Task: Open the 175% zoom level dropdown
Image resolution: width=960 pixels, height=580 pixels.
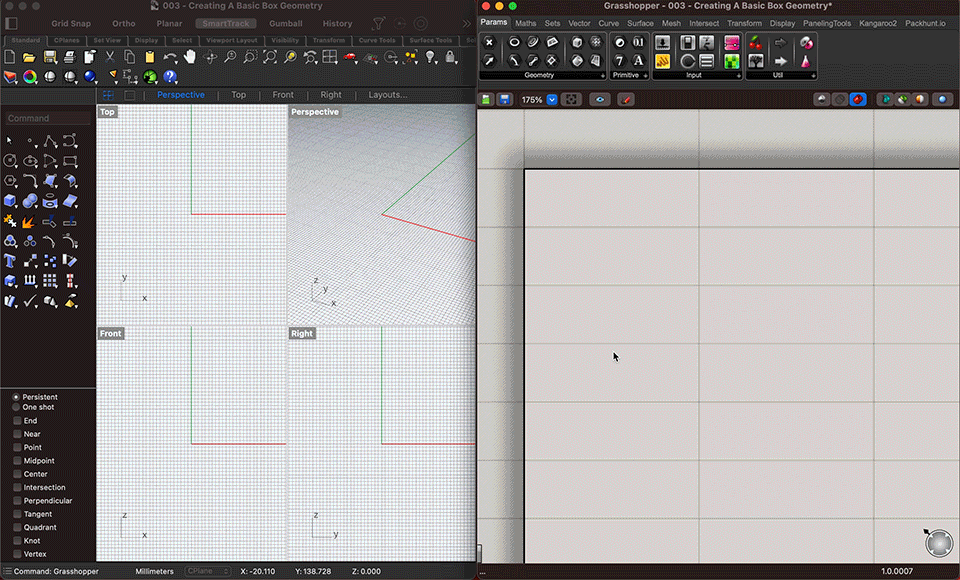Action: 552,100
